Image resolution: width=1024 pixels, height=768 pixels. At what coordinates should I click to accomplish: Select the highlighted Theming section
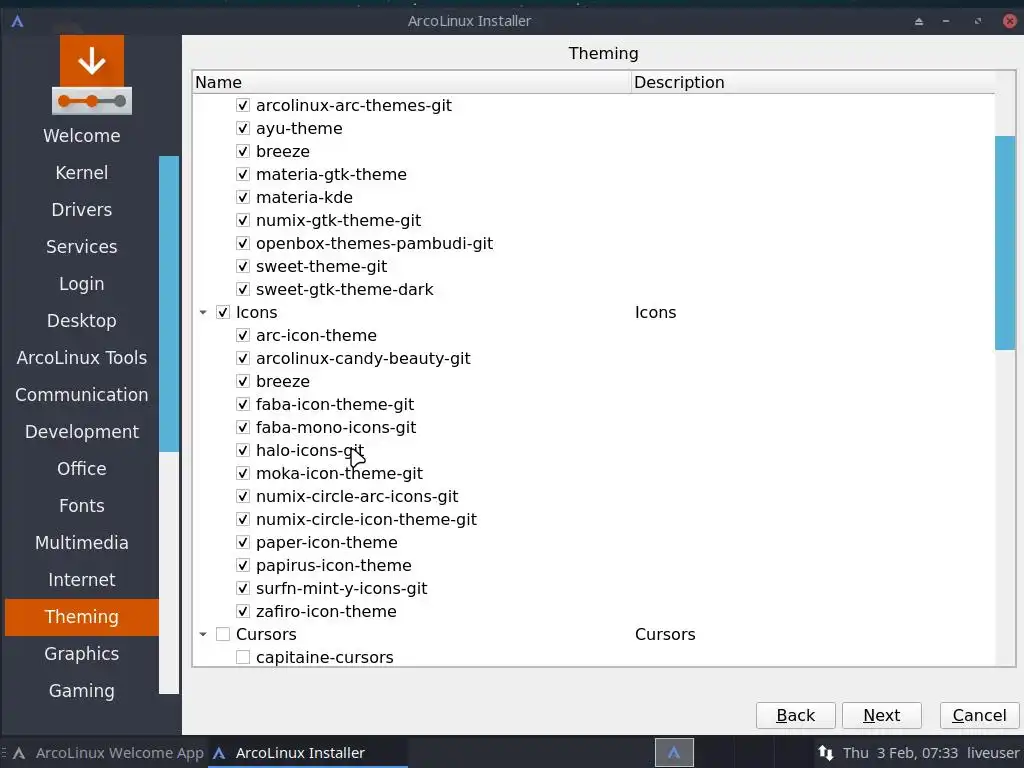[82, 616]
